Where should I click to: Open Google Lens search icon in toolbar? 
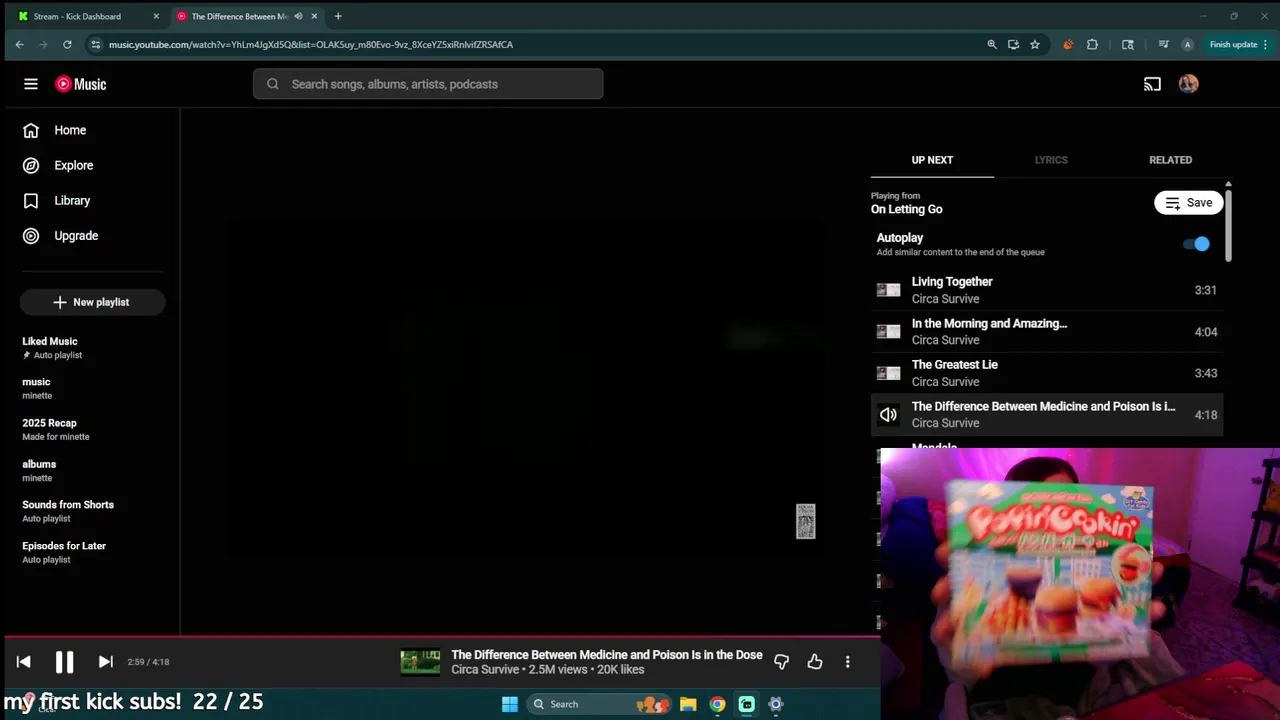(x=1128, y=44)
